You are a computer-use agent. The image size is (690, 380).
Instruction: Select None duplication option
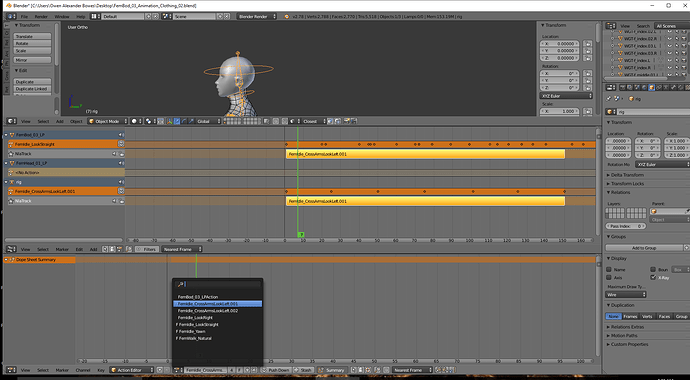613,317
